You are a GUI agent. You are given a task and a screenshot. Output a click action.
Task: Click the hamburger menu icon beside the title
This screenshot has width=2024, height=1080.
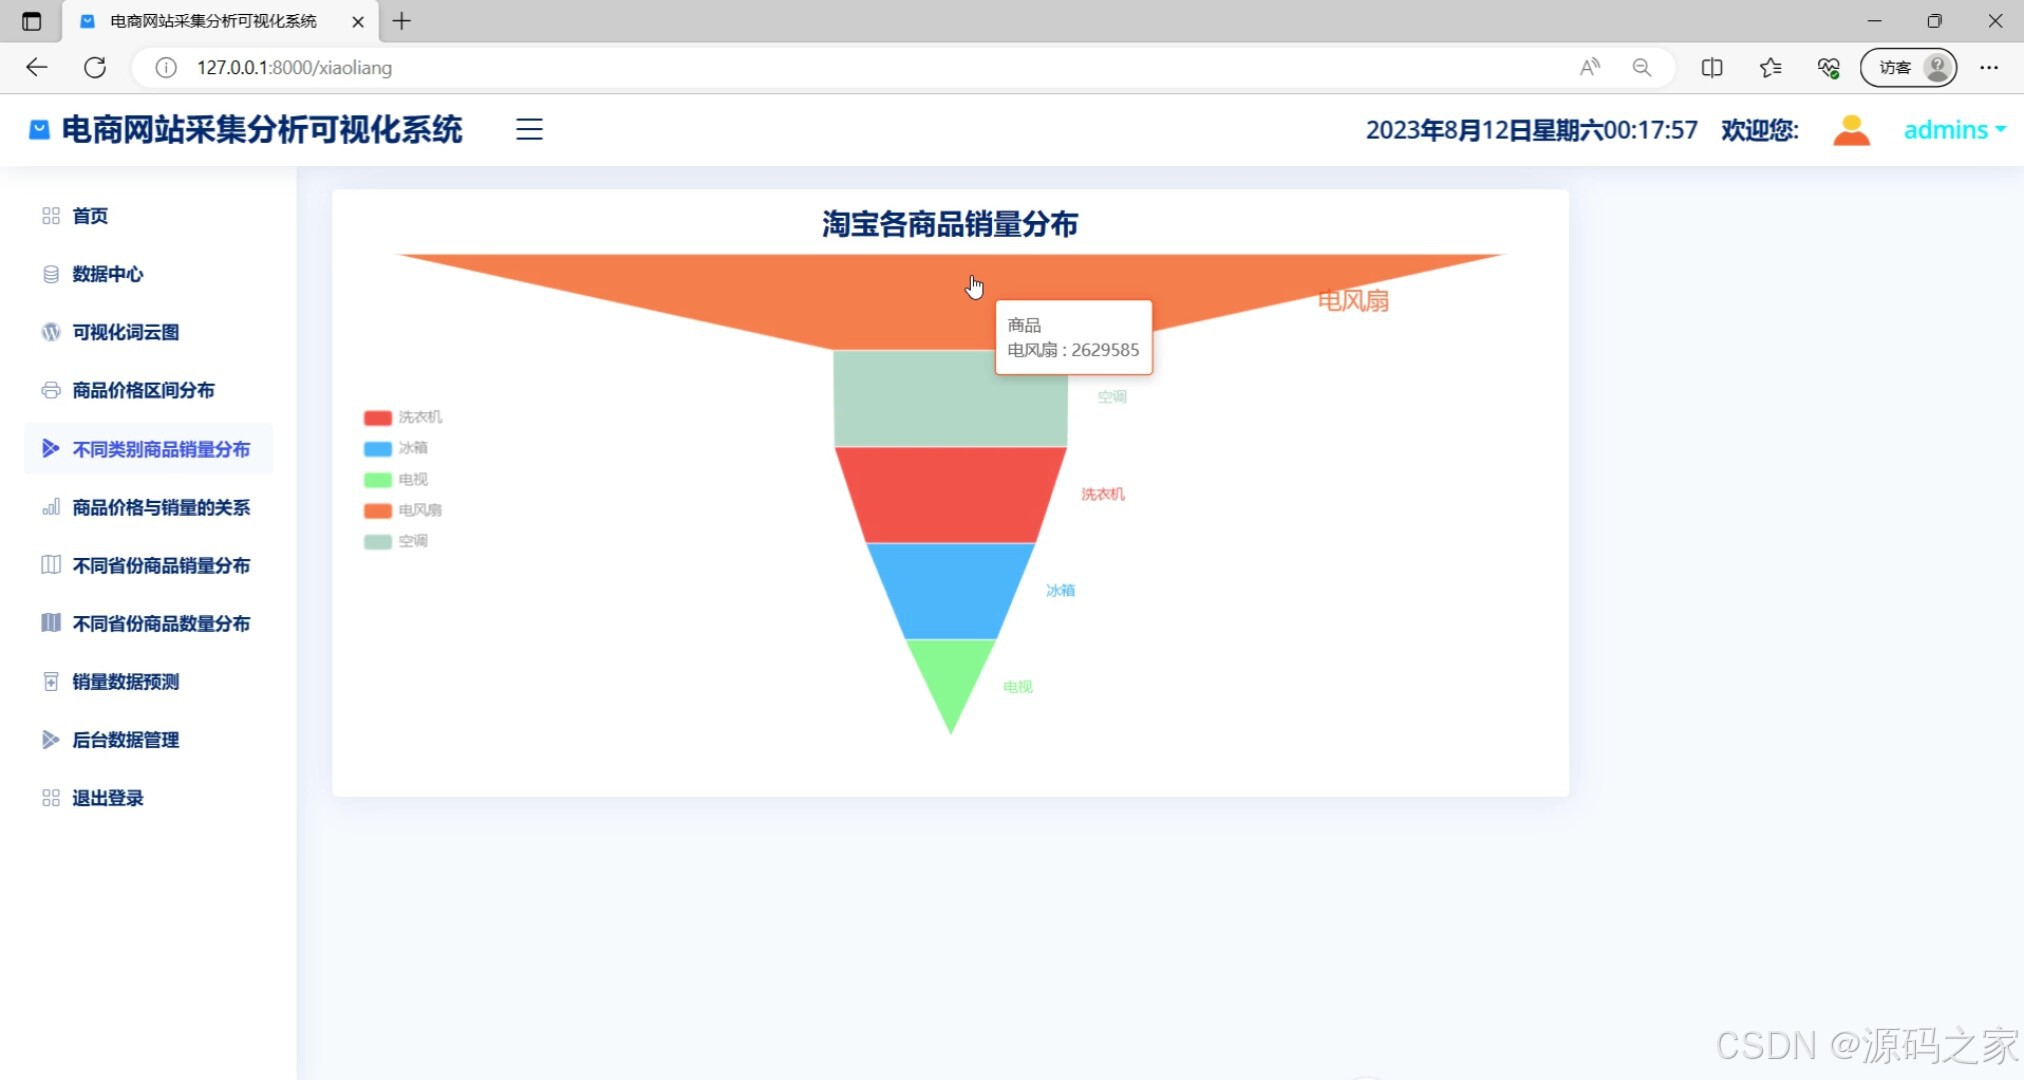528,129
